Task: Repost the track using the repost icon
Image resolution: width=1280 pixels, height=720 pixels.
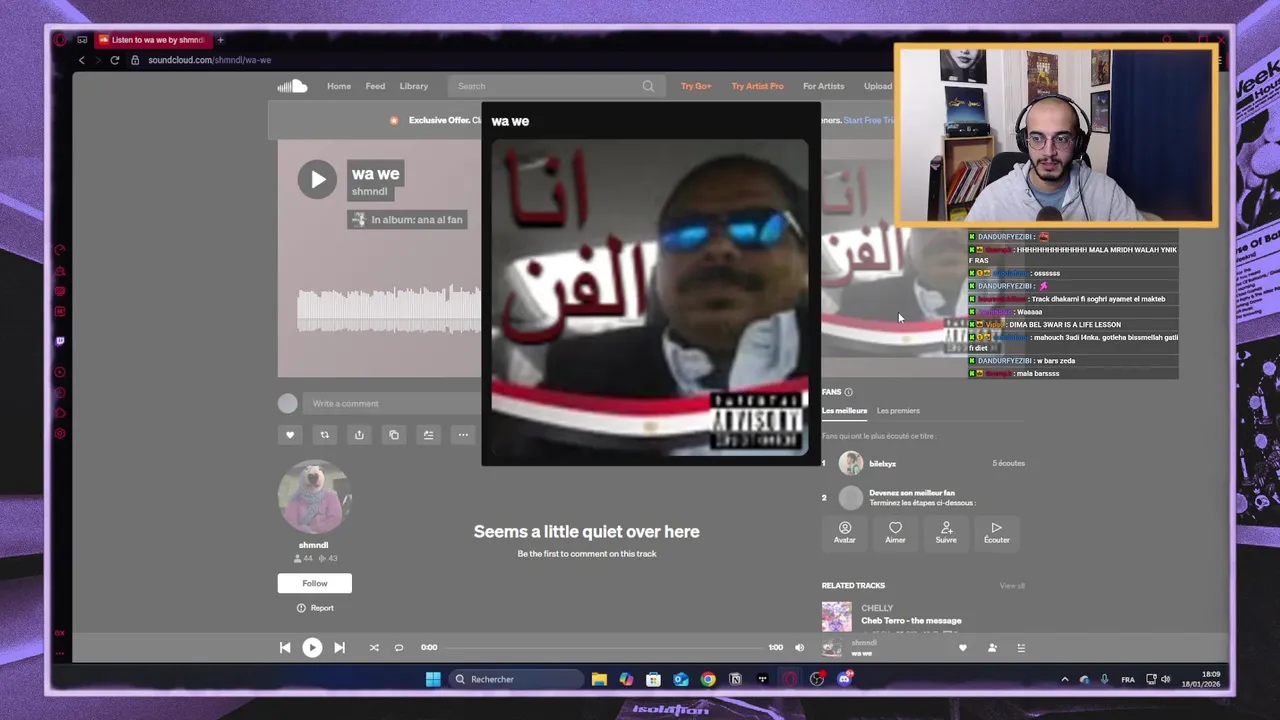Action: (x=324, y=435)
